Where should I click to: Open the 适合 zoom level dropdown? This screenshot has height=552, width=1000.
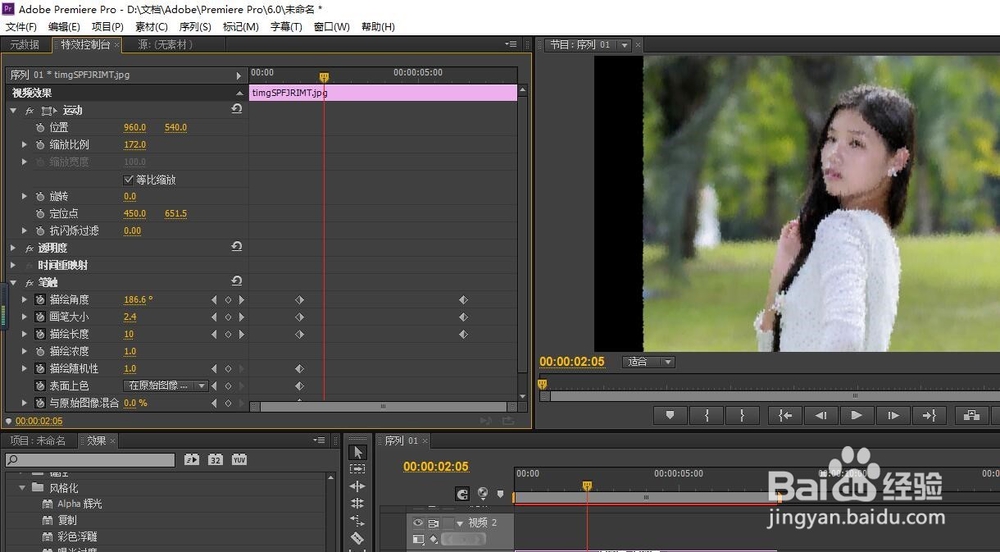click(x=649, y=361)
